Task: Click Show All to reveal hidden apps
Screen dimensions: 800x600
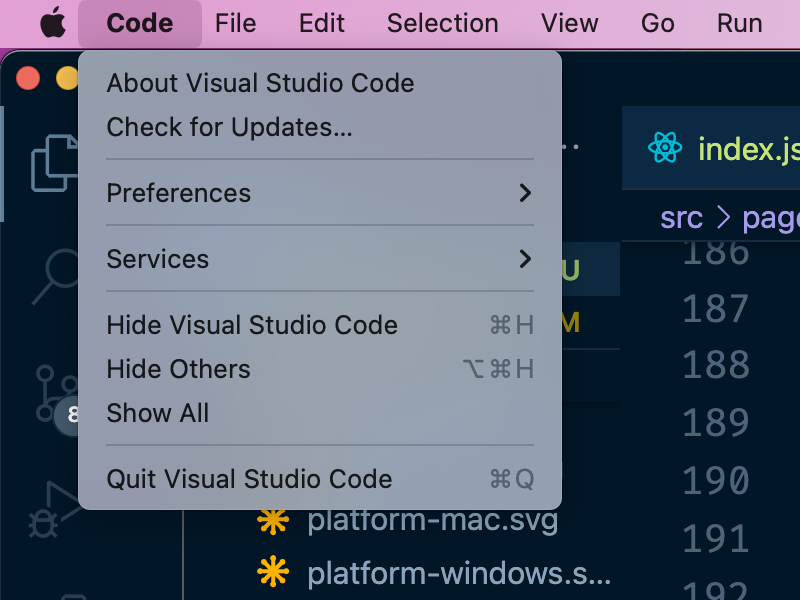Action: (x=157, y=413)
